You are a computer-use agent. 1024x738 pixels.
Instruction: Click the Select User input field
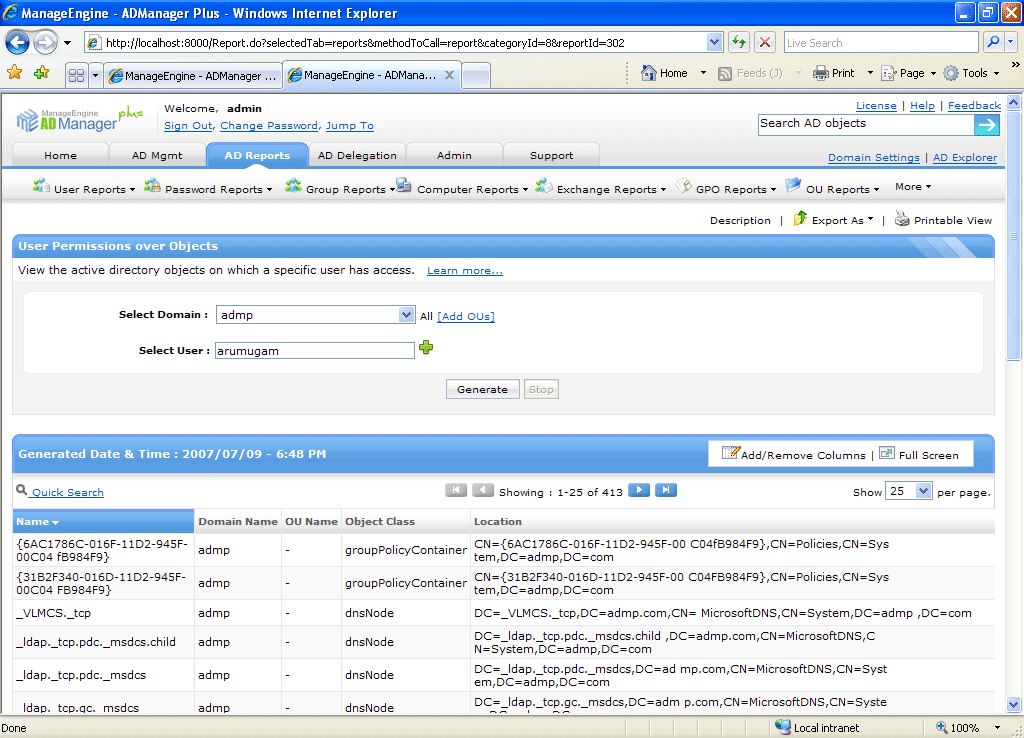[x=315, y=351]
